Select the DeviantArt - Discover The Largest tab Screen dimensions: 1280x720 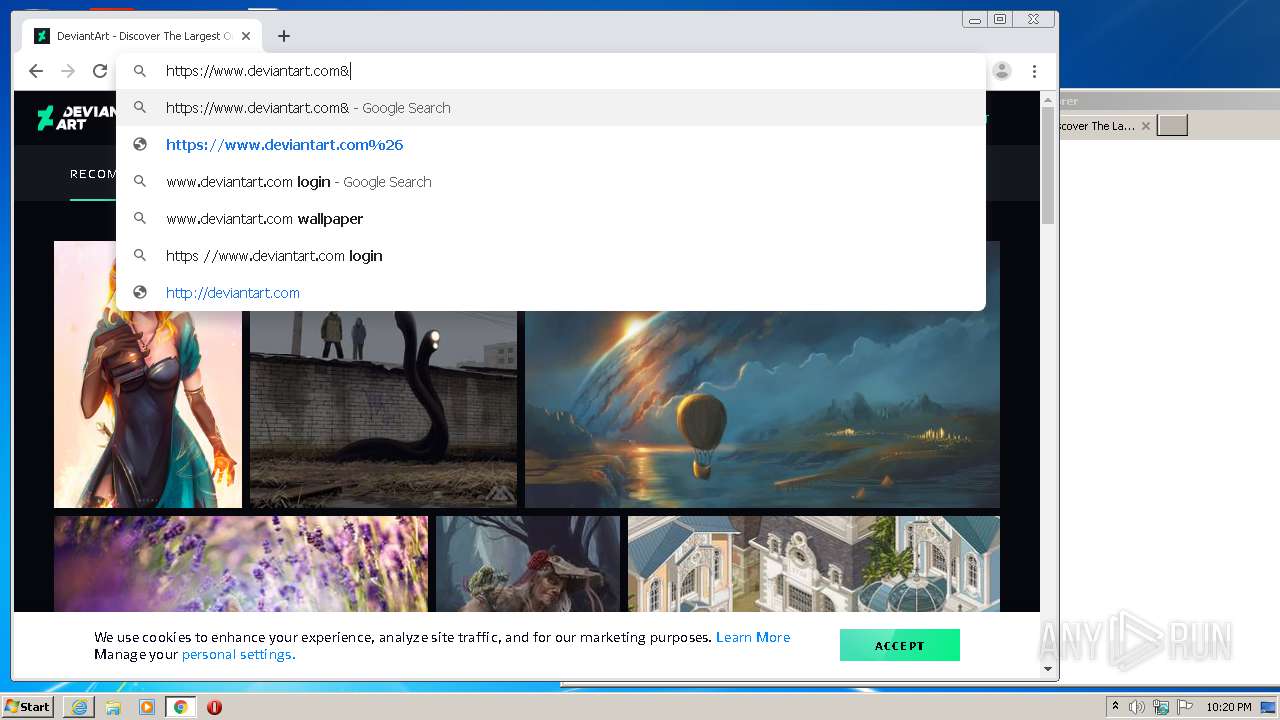142,36
